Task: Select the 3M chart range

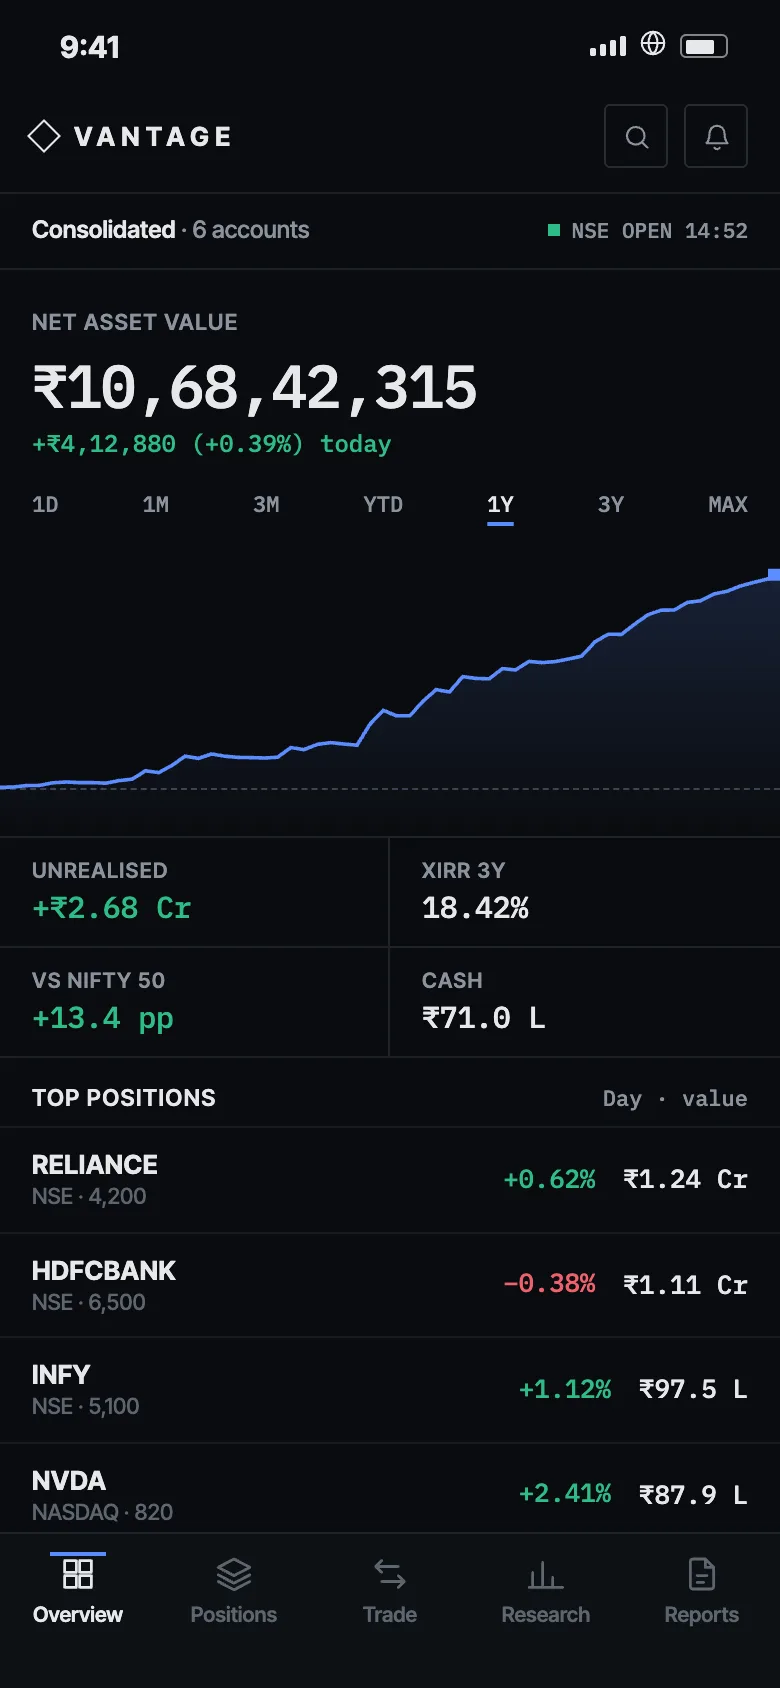Action: (x=266, y=504)
